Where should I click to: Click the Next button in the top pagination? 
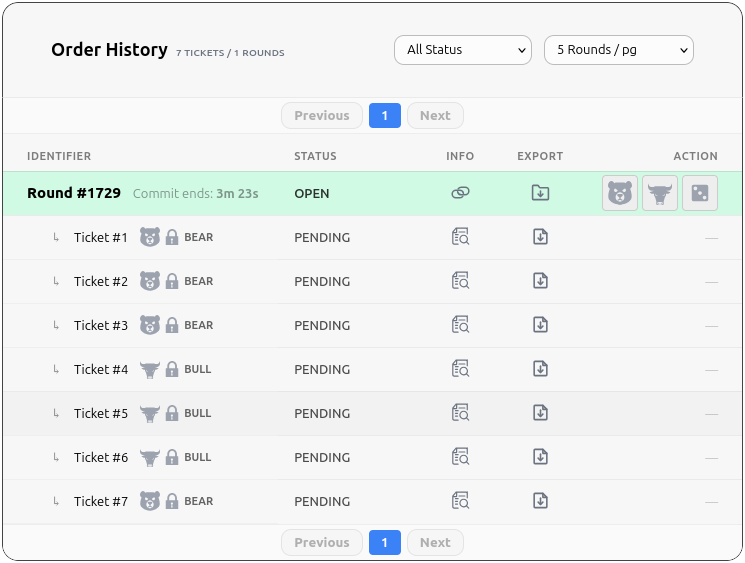click(435, 116)
